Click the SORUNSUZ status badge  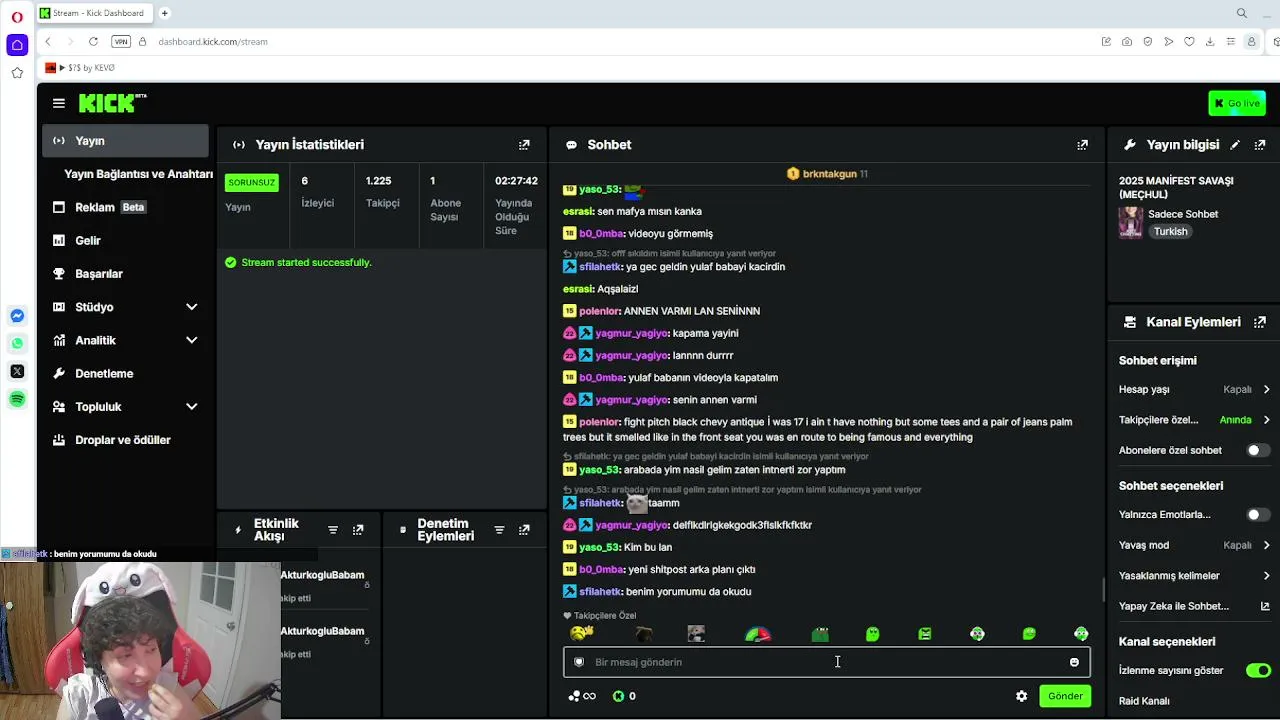(251, 182)
